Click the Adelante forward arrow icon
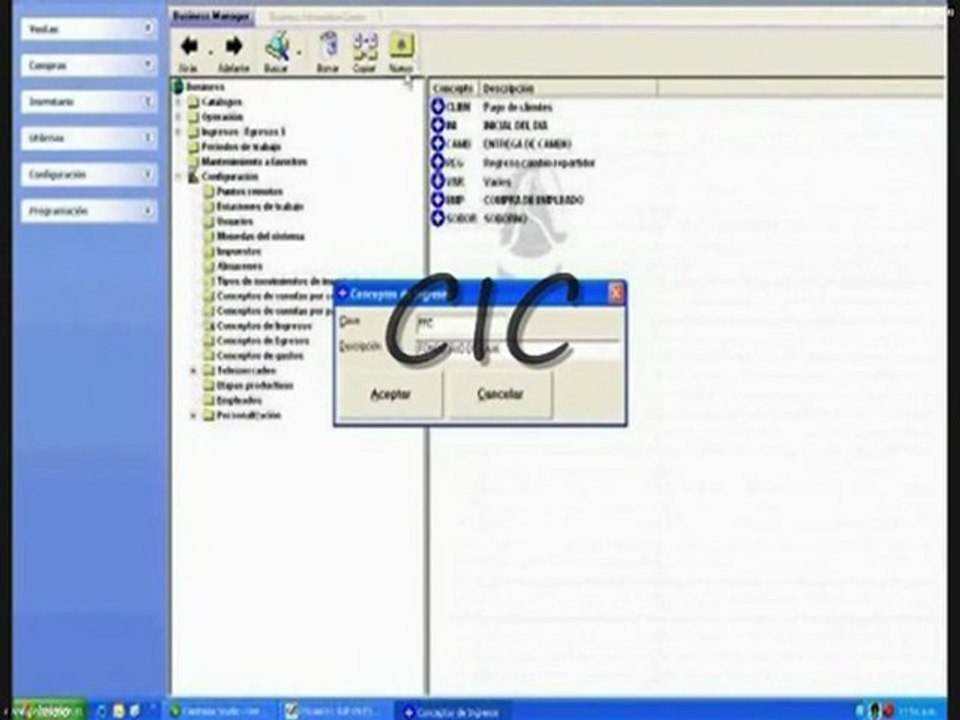960x720 pixels. (x=234, y=46)
